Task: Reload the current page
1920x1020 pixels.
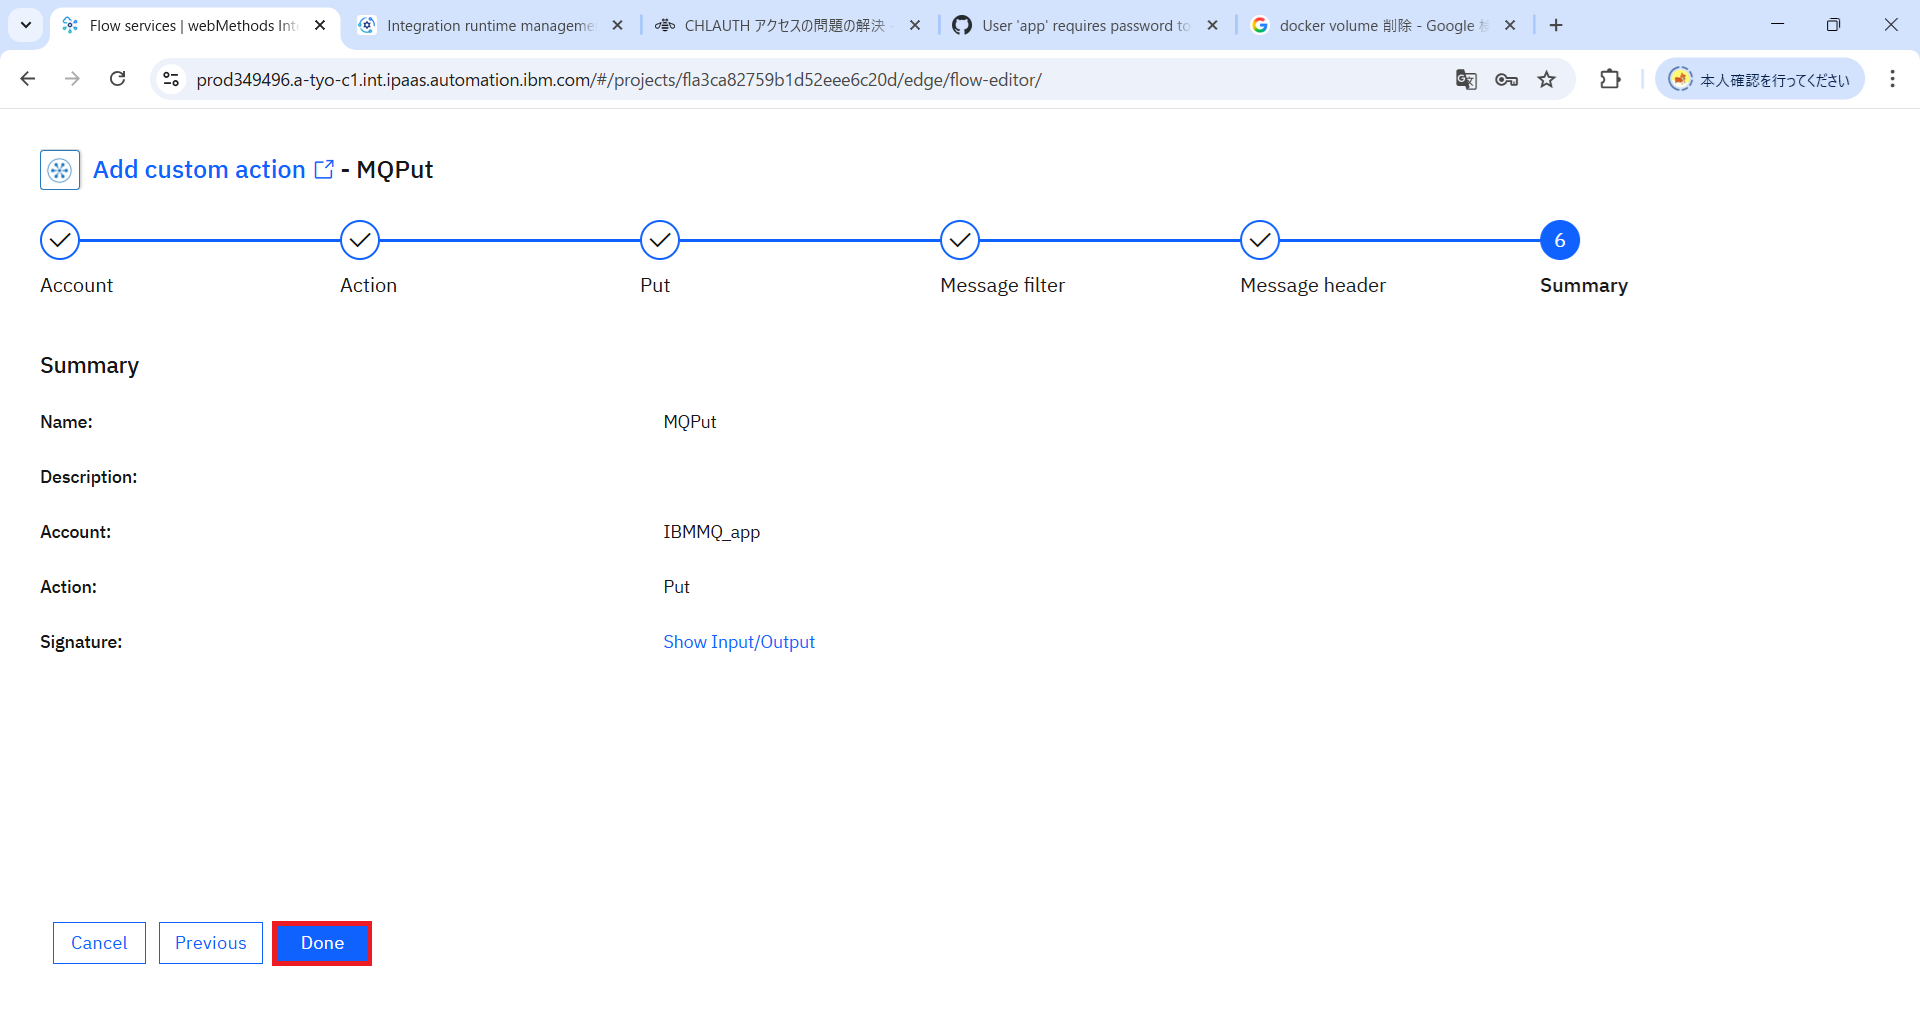Action: (117, 79)
